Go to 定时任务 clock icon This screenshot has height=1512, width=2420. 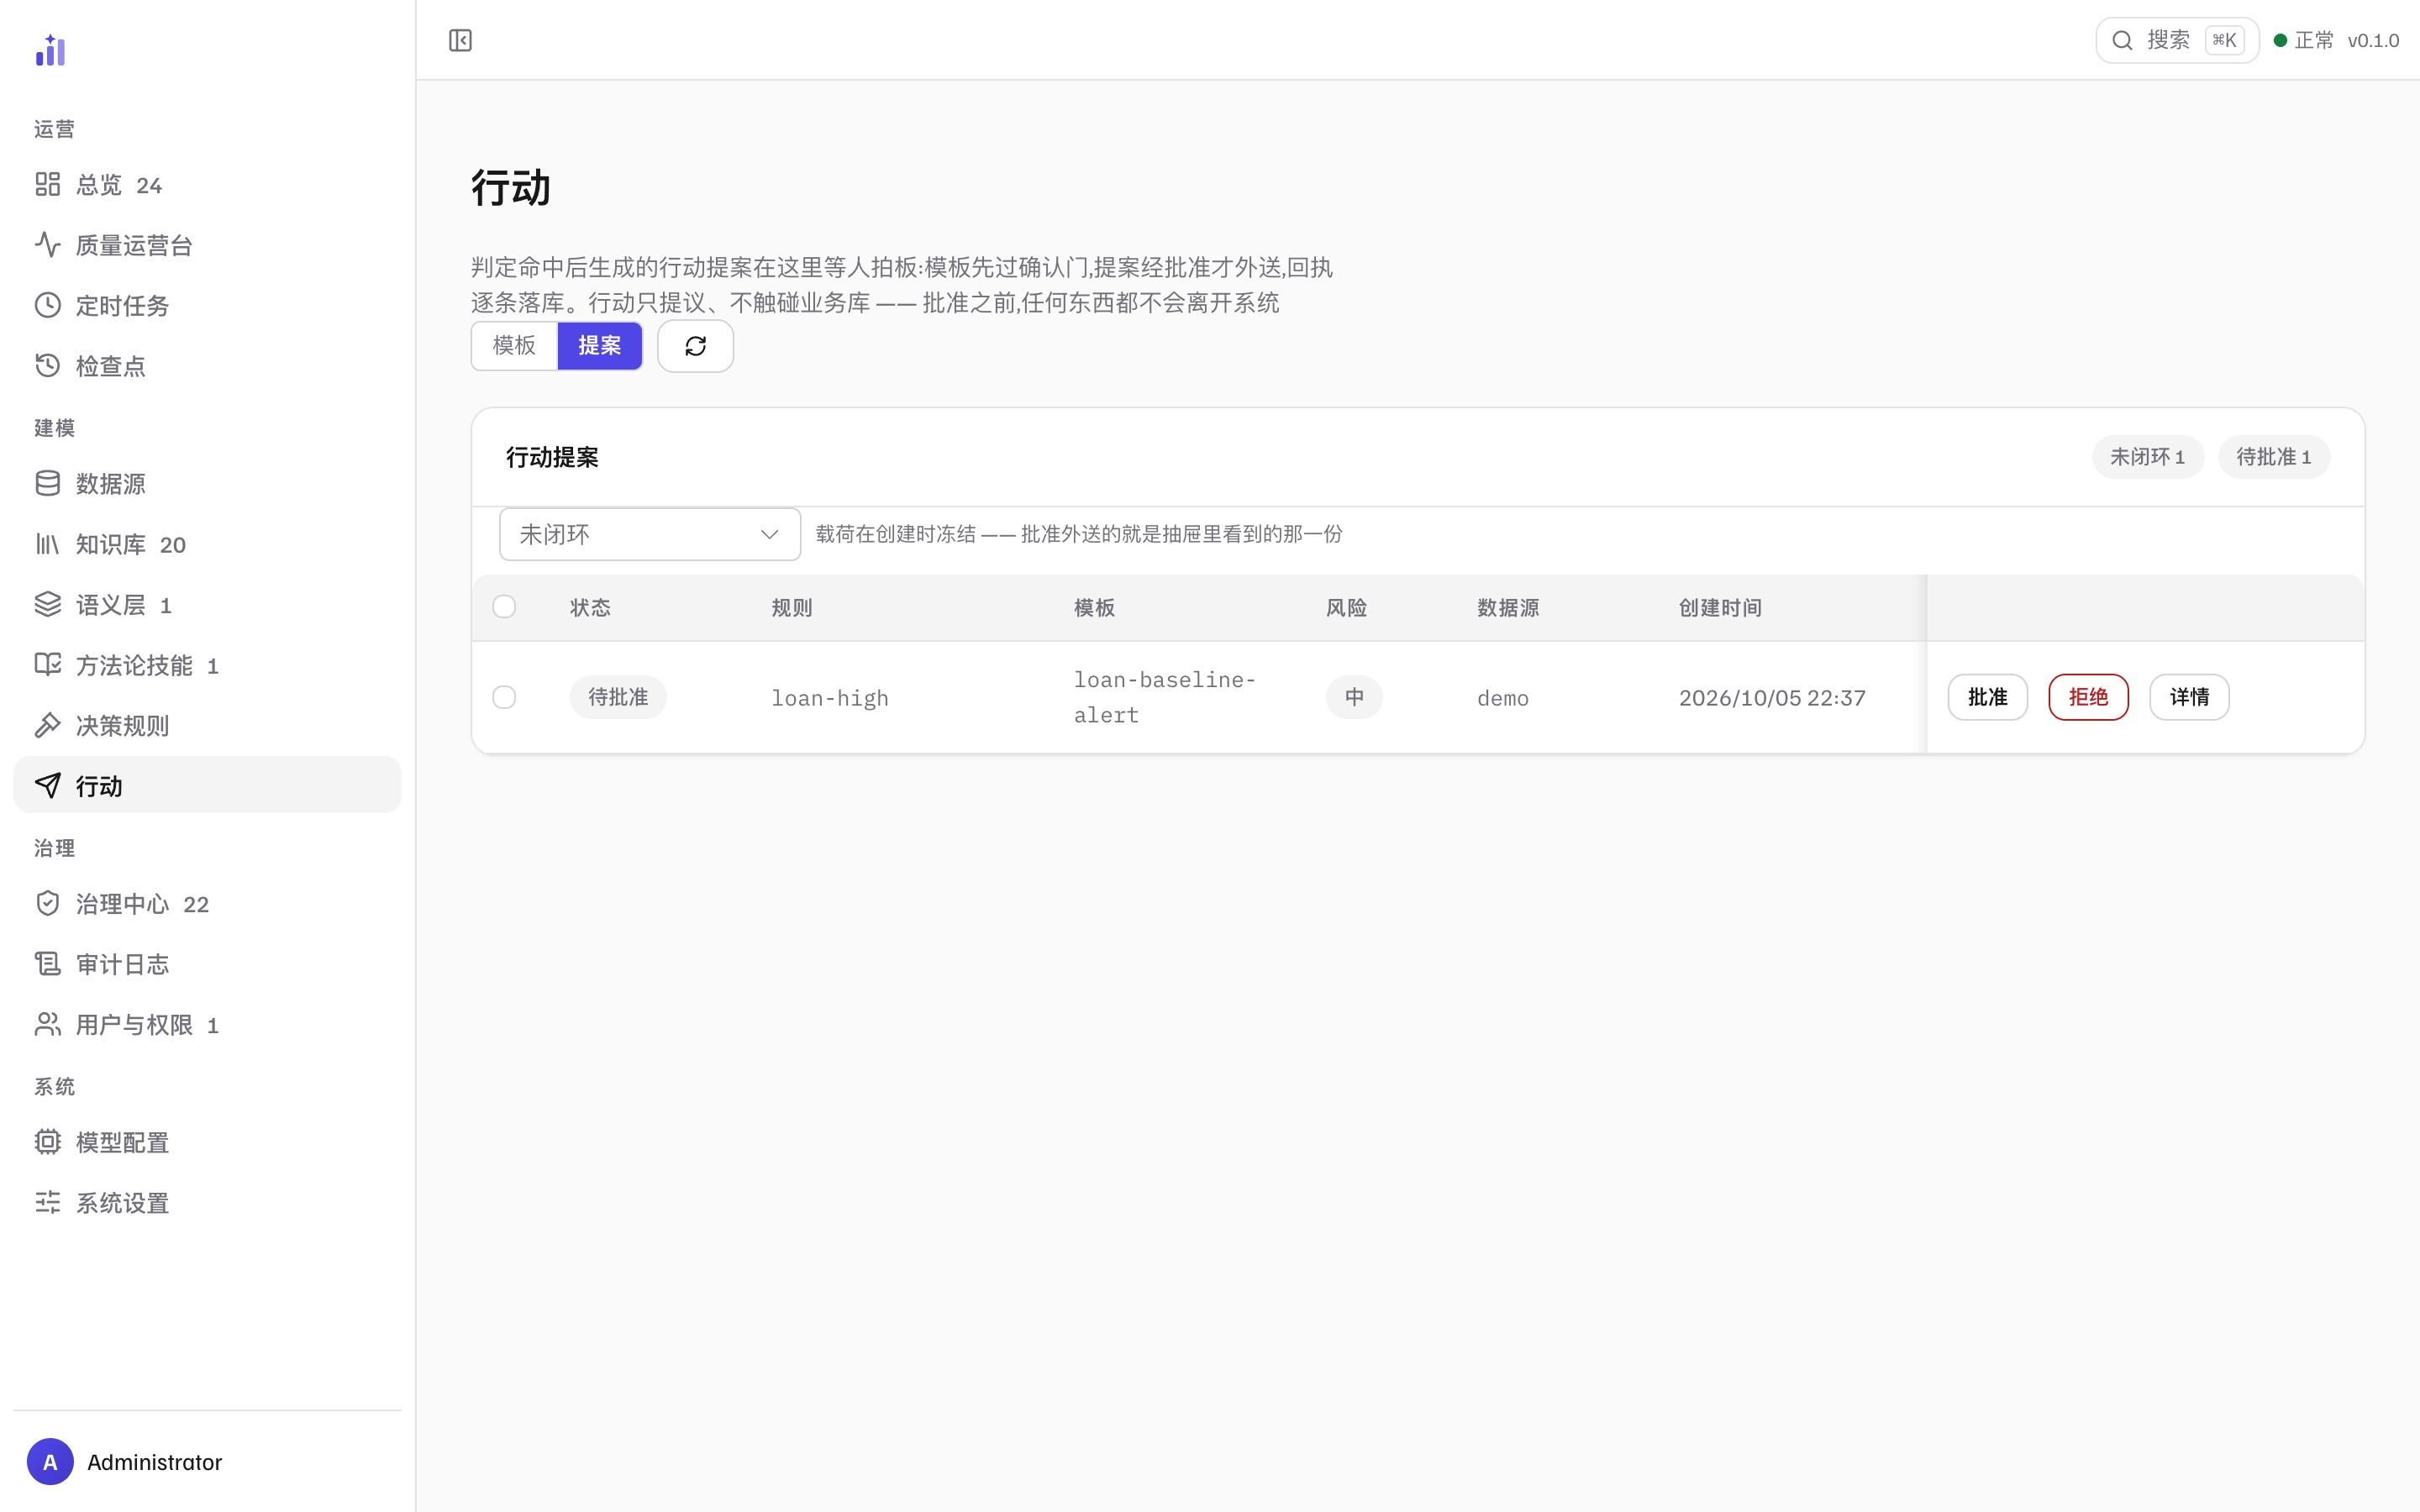pos(47,305)
